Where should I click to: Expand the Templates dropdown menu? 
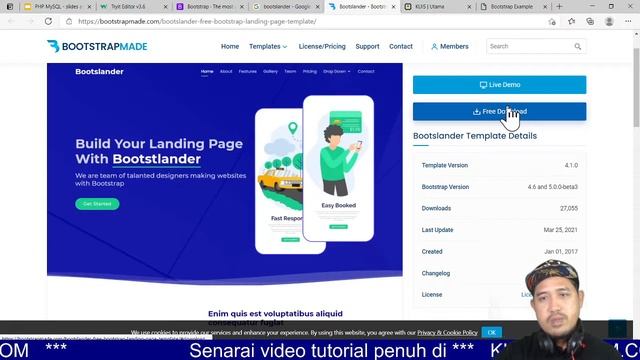(268, 47)
